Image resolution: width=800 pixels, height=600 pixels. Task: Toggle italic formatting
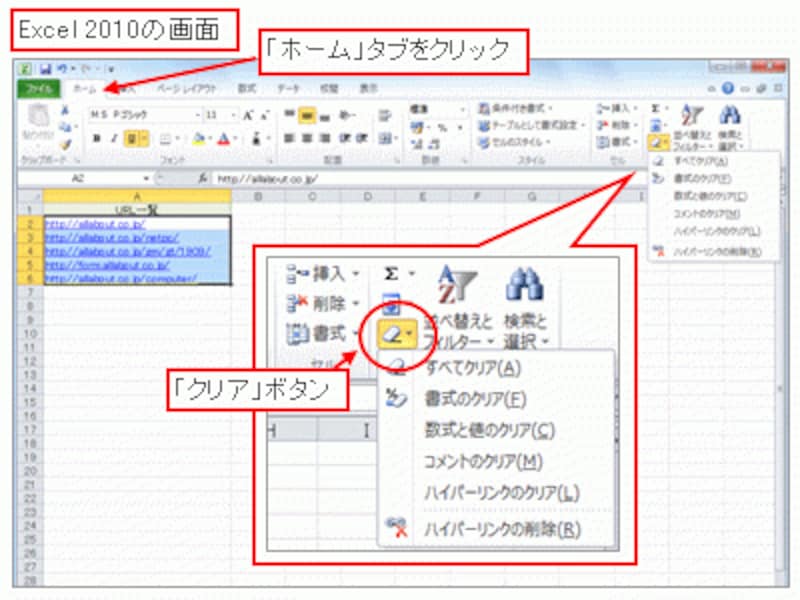[114, 138]
